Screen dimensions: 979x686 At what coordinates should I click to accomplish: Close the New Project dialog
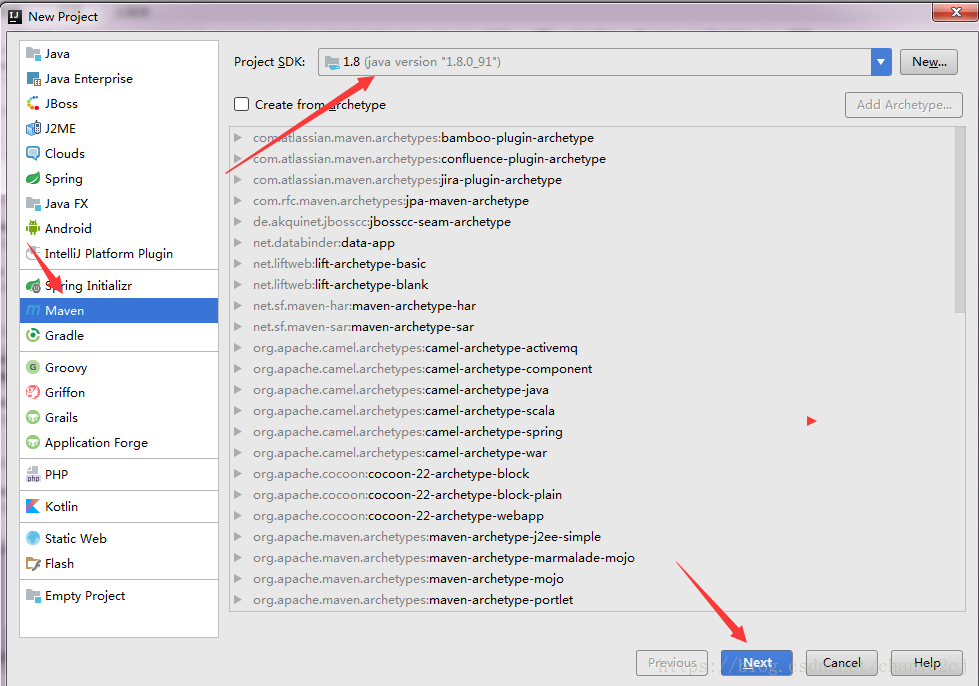pos(955,12)
